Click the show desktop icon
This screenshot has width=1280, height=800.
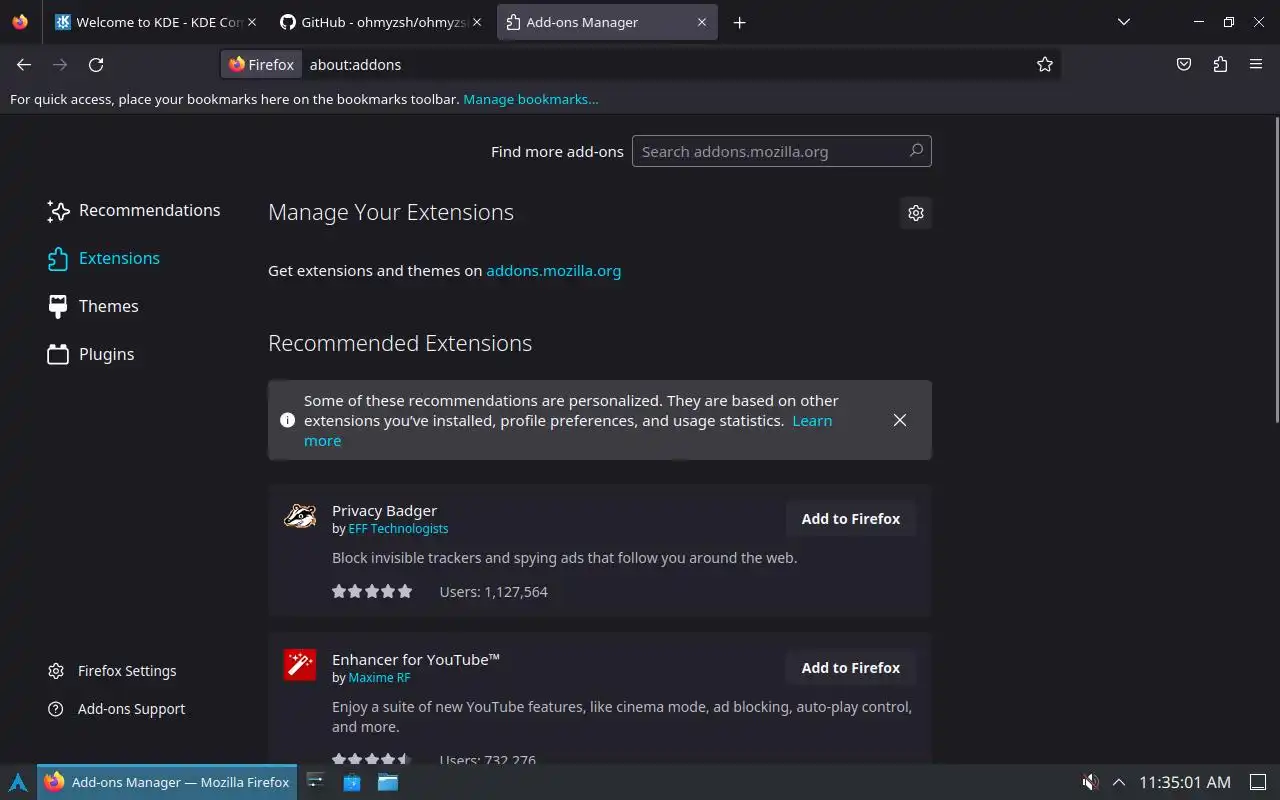1258,782
